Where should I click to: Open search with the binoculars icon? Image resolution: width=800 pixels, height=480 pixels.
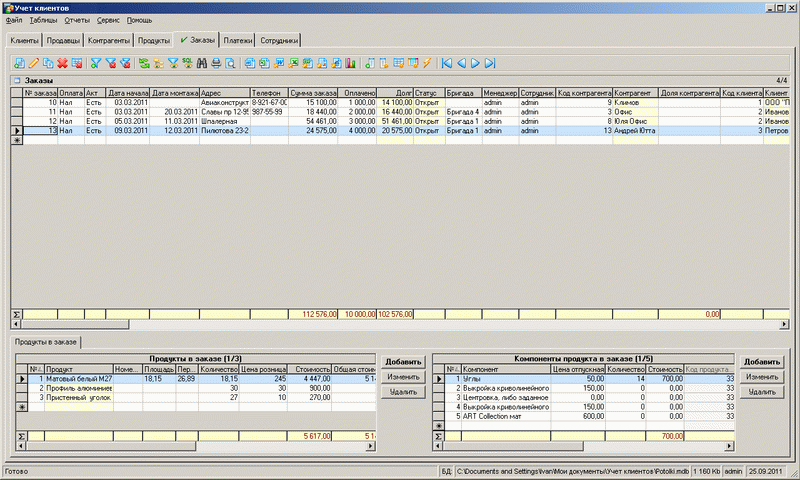pyautogui.click(x=201, y=63)
